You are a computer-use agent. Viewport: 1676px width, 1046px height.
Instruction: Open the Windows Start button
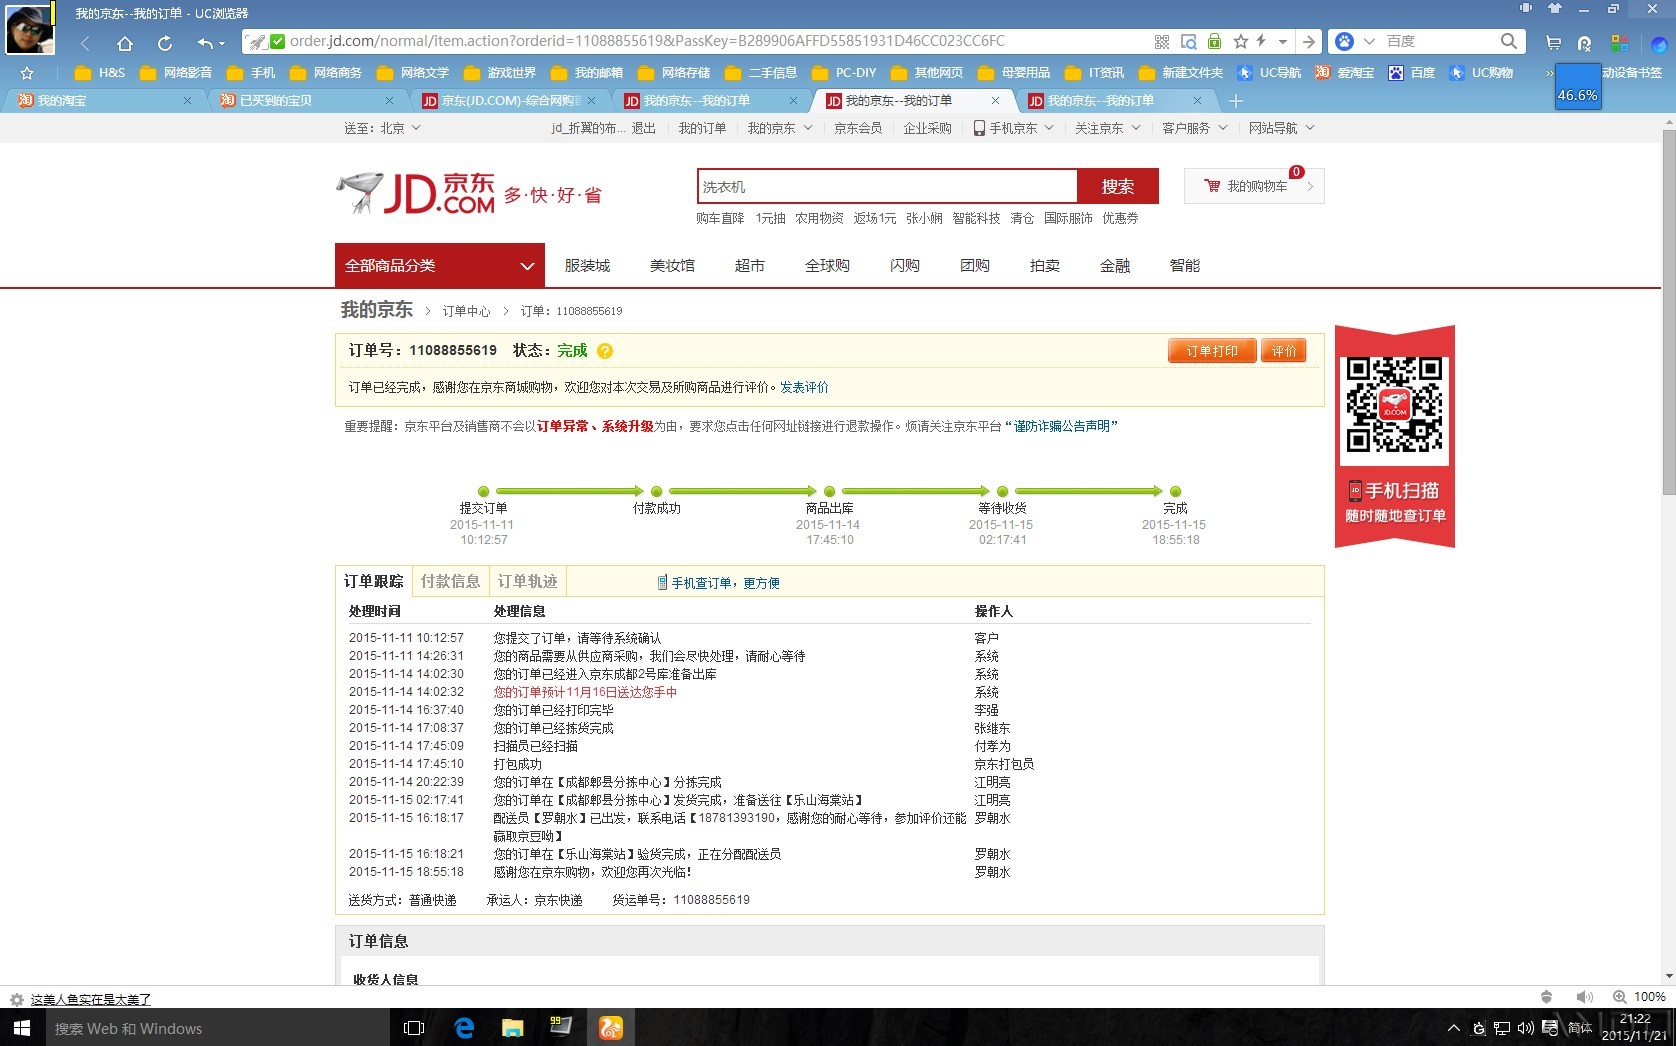click(x=22, y=1028)
